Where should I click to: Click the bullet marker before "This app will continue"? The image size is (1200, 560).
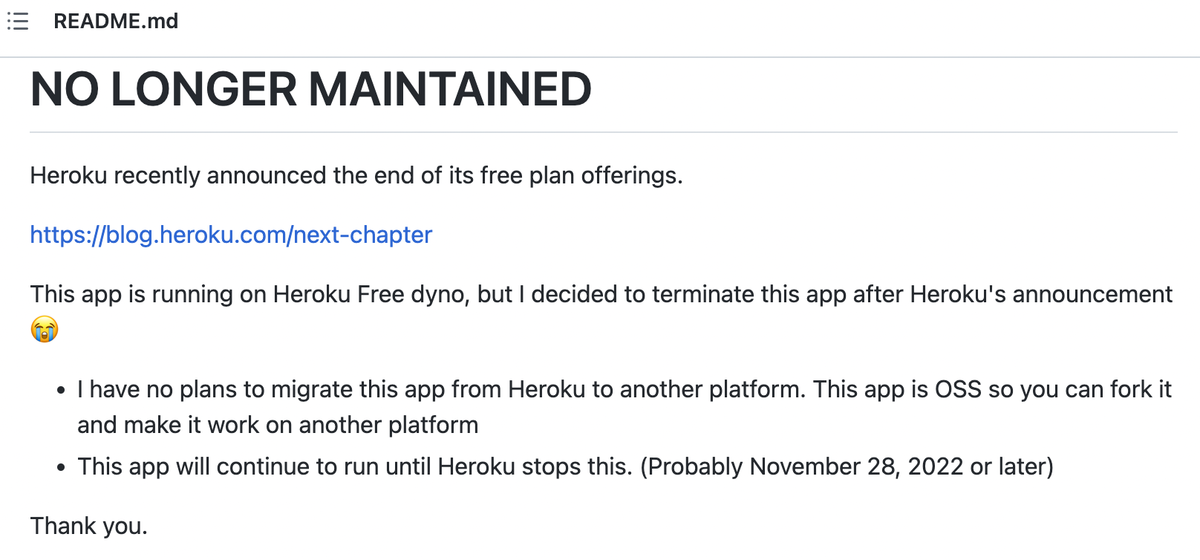point(63,467)
